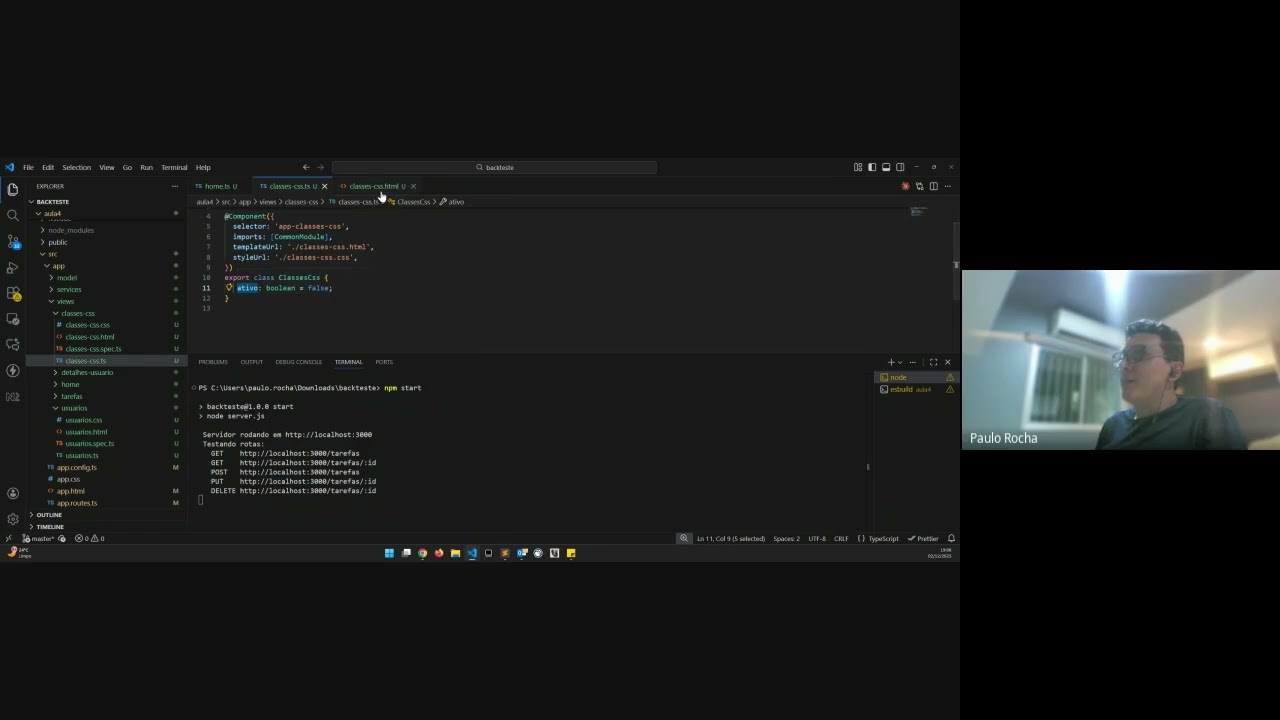Toggle the bottom Panel visibility
The width and height of the screenshot is (1280, 720).
885,167
